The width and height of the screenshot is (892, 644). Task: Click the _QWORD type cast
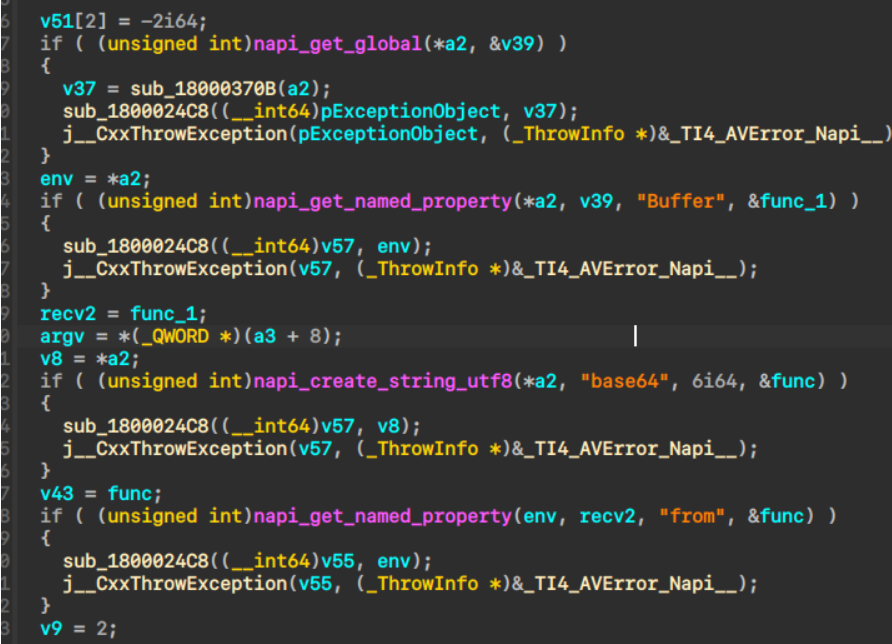point(175,336)
